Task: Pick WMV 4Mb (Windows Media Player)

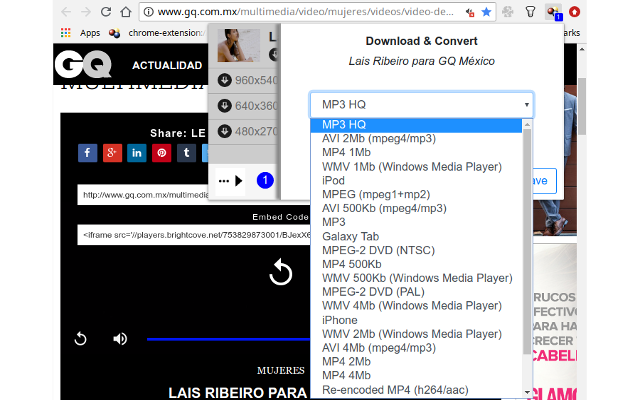Action: point(416,306)
